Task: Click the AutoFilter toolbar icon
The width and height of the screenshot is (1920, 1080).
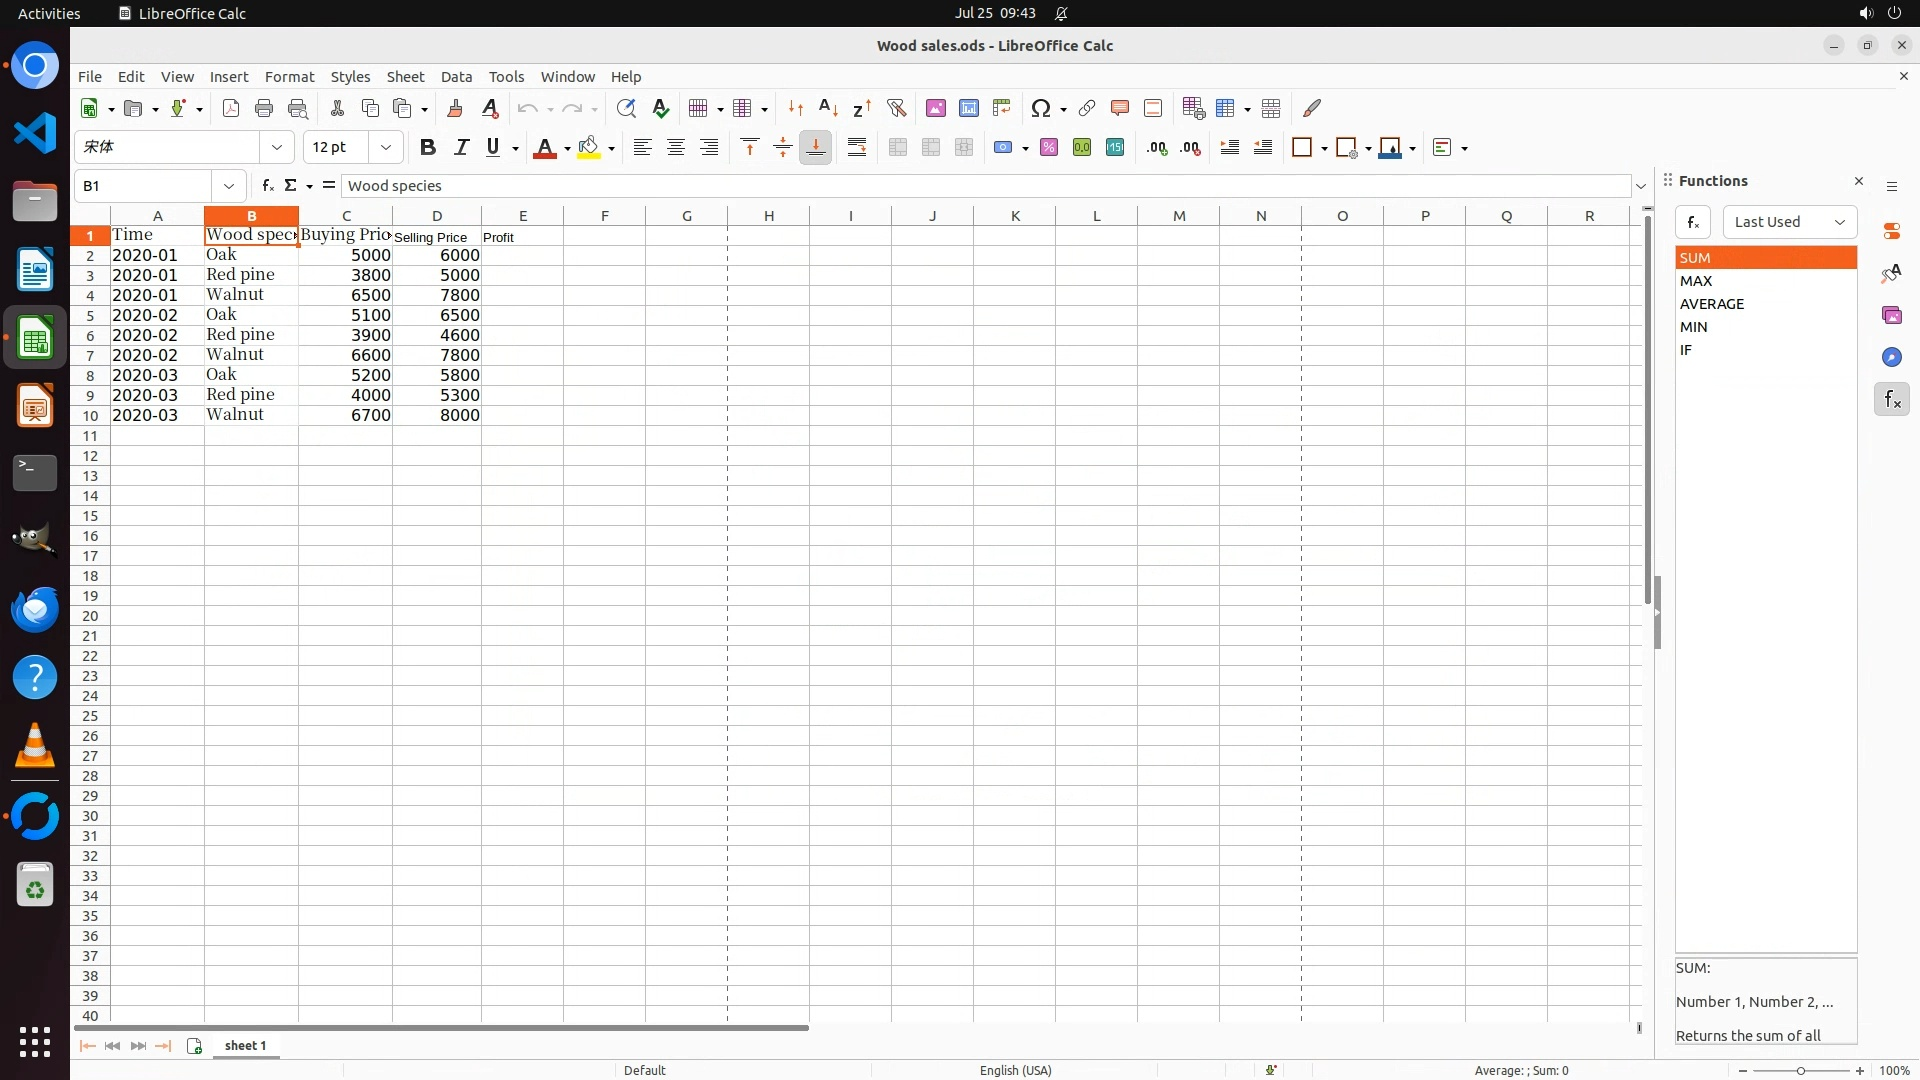Action: click(896, 108)
